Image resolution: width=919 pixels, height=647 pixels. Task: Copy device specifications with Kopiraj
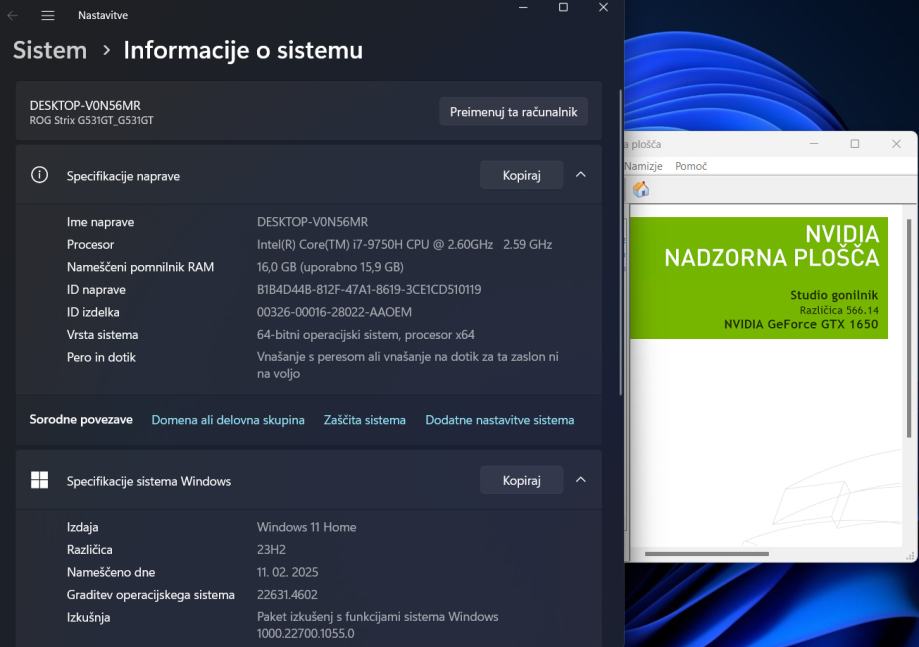[522, 175]
